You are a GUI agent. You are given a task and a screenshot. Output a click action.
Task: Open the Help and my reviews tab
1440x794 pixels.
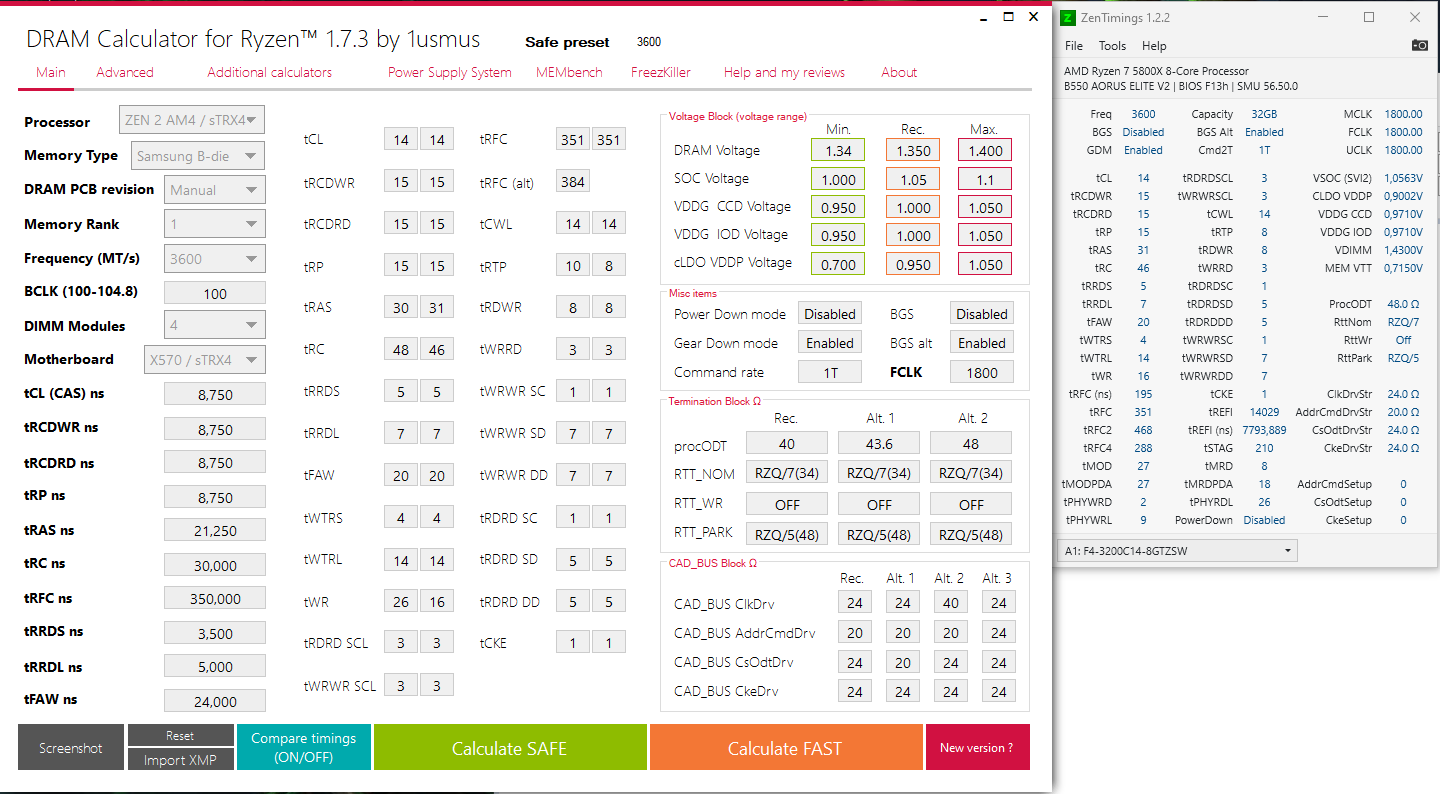click(785, 72)
